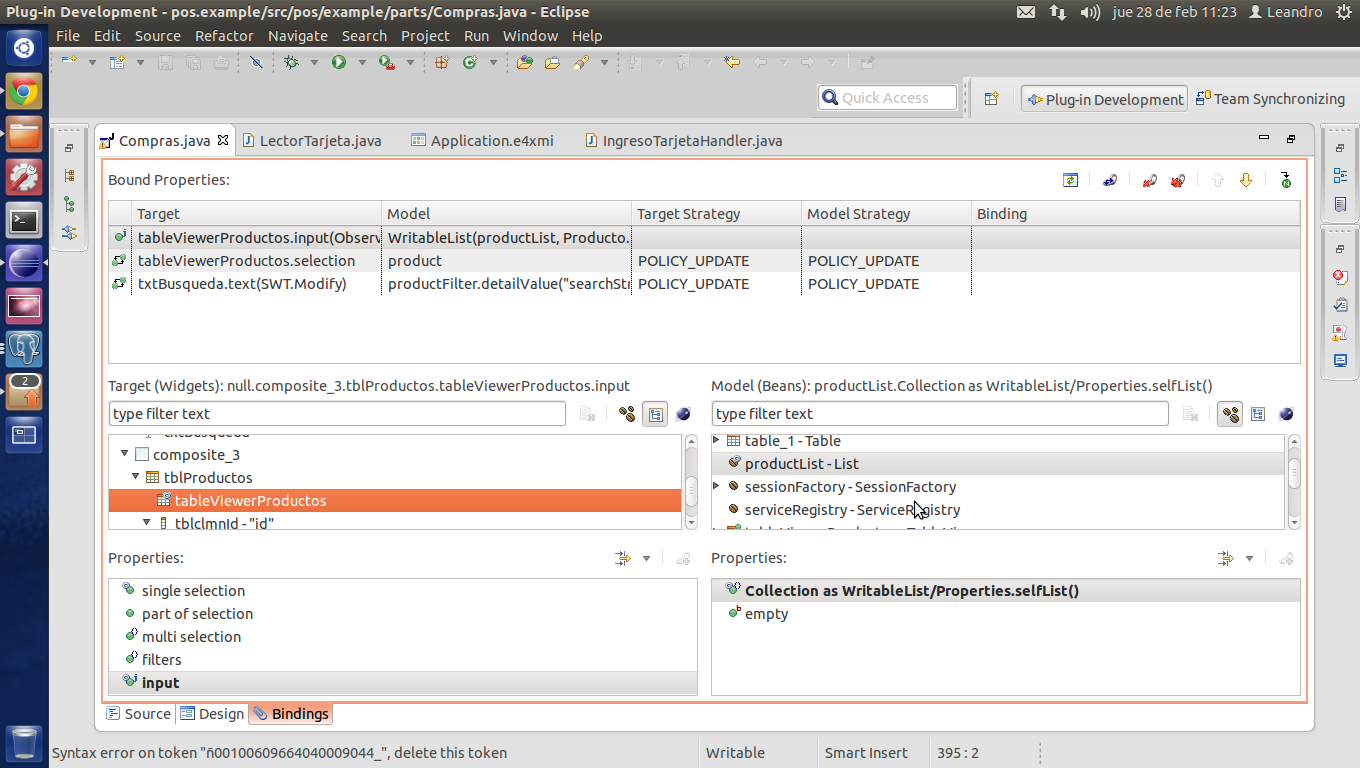Collapse the composite_3 tree node

[x=125, y=455]
